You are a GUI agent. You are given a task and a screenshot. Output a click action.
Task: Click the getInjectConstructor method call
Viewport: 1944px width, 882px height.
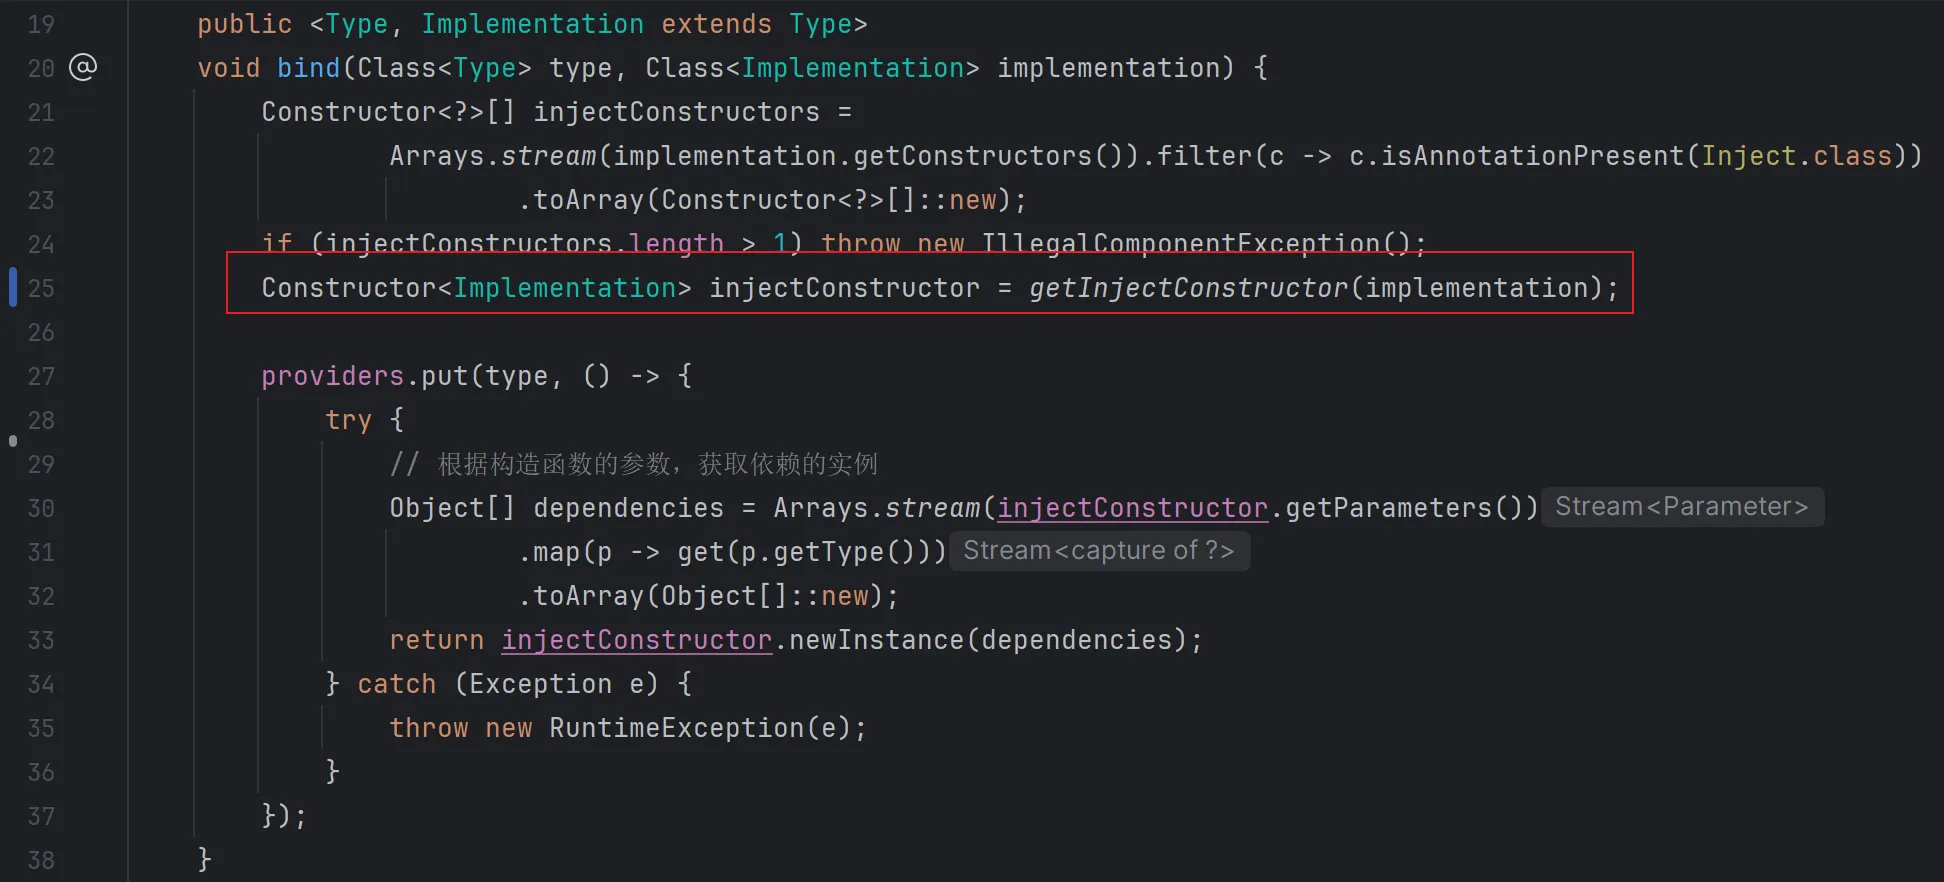pyautogui.click(x=1188, y=288)
